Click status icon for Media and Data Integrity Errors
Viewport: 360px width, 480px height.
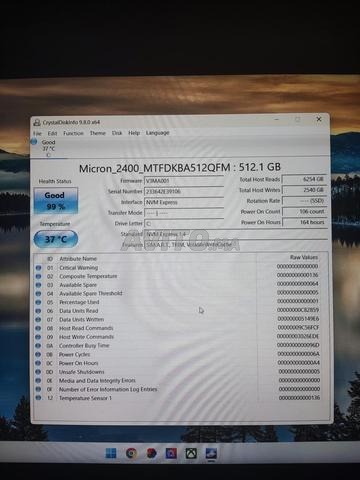tap(38, 380)
